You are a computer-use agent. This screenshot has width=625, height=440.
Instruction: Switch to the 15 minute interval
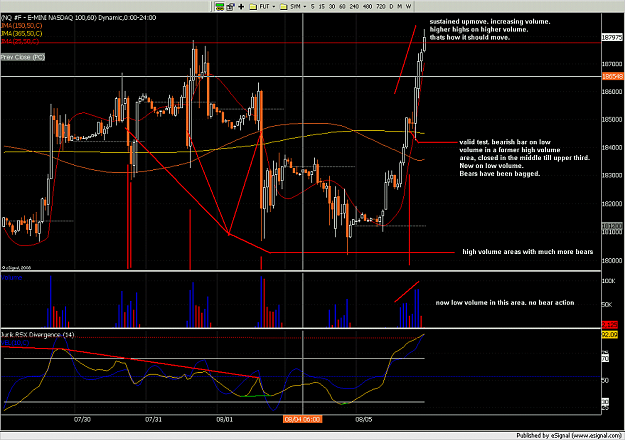321,6
